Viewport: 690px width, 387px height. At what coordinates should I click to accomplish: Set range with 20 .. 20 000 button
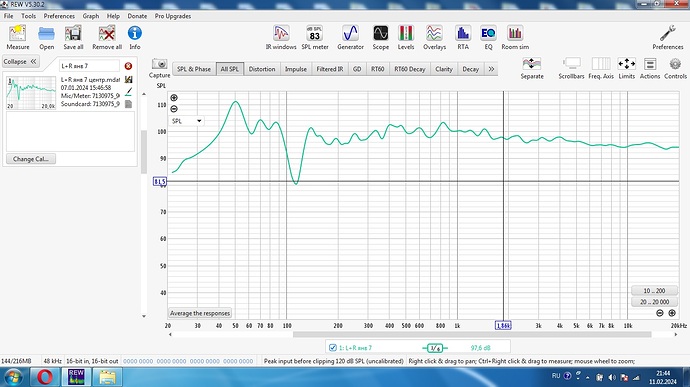pyautogui.click(x=654, y=302)
